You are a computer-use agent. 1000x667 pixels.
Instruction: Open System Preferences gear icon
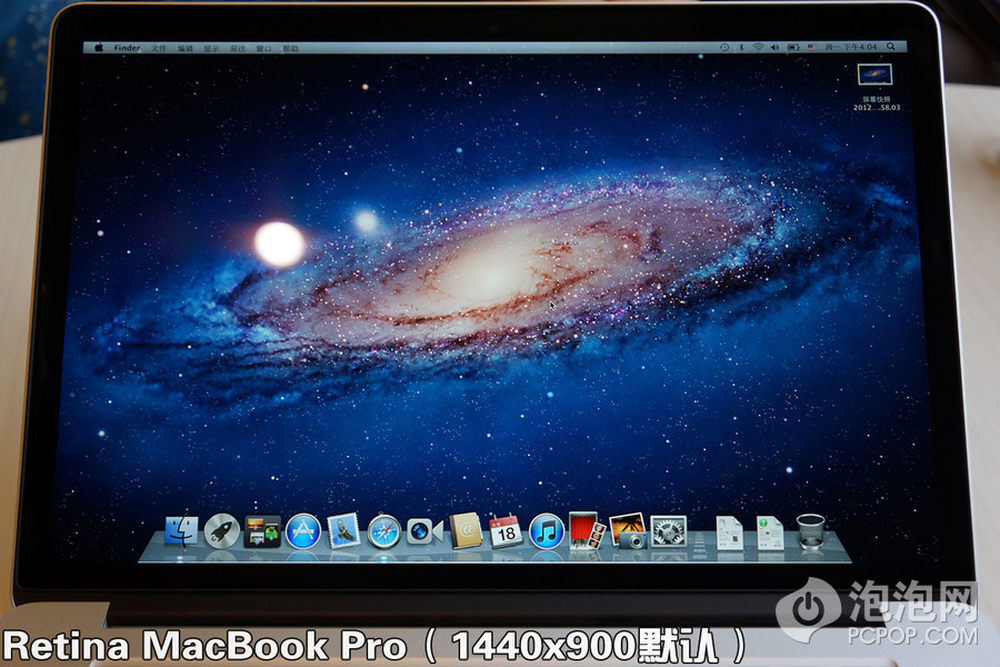[668, 532]
